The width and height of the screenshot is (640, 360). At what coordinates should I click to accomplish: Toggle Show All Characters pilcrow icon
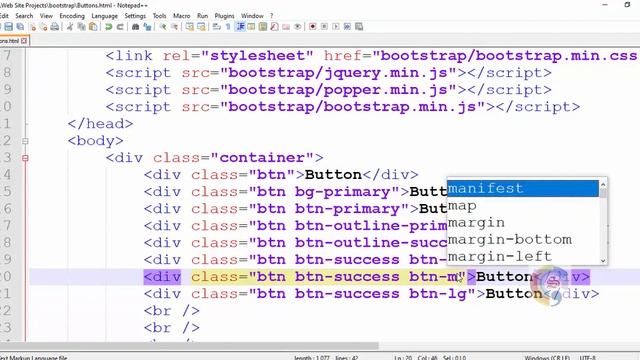pos(228,27)
